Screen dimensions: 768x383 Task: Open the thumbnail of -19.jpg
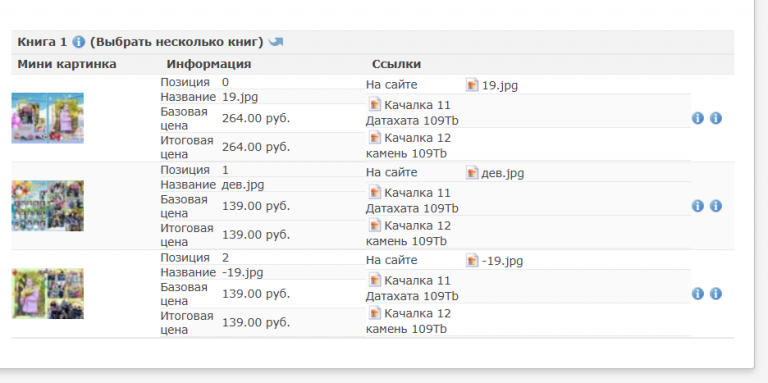coord(48,293)
